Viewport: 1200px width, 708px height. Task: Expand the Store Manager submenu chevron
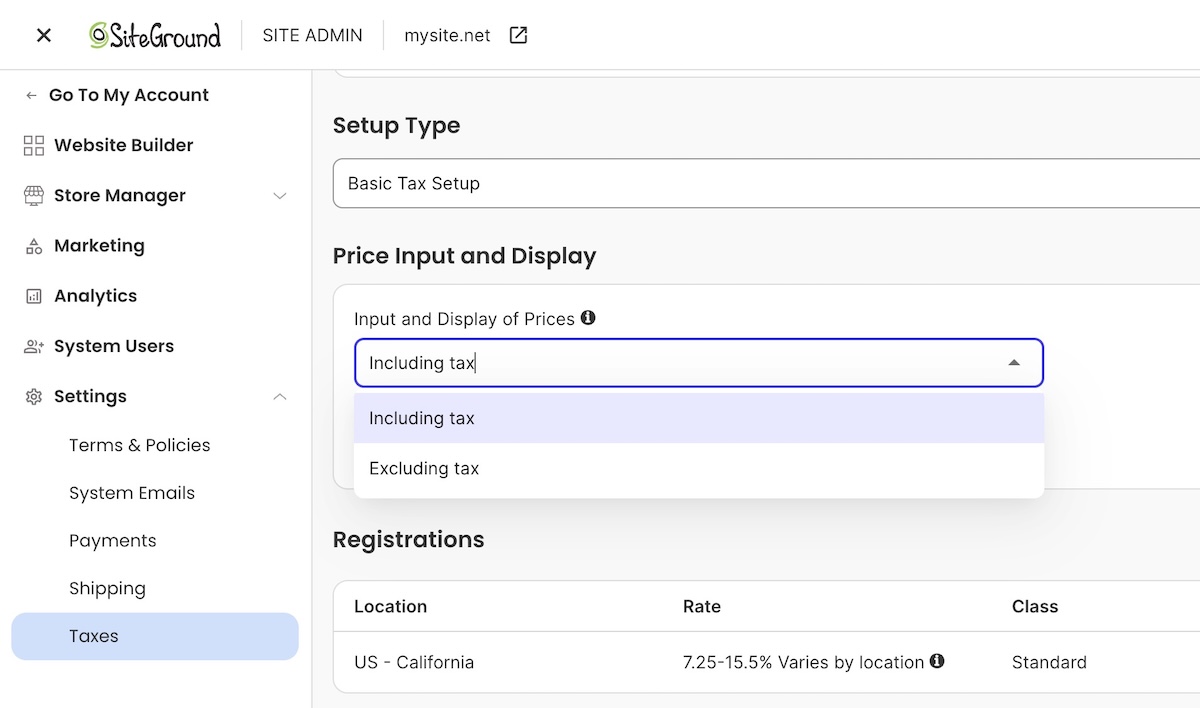point(280,196)
